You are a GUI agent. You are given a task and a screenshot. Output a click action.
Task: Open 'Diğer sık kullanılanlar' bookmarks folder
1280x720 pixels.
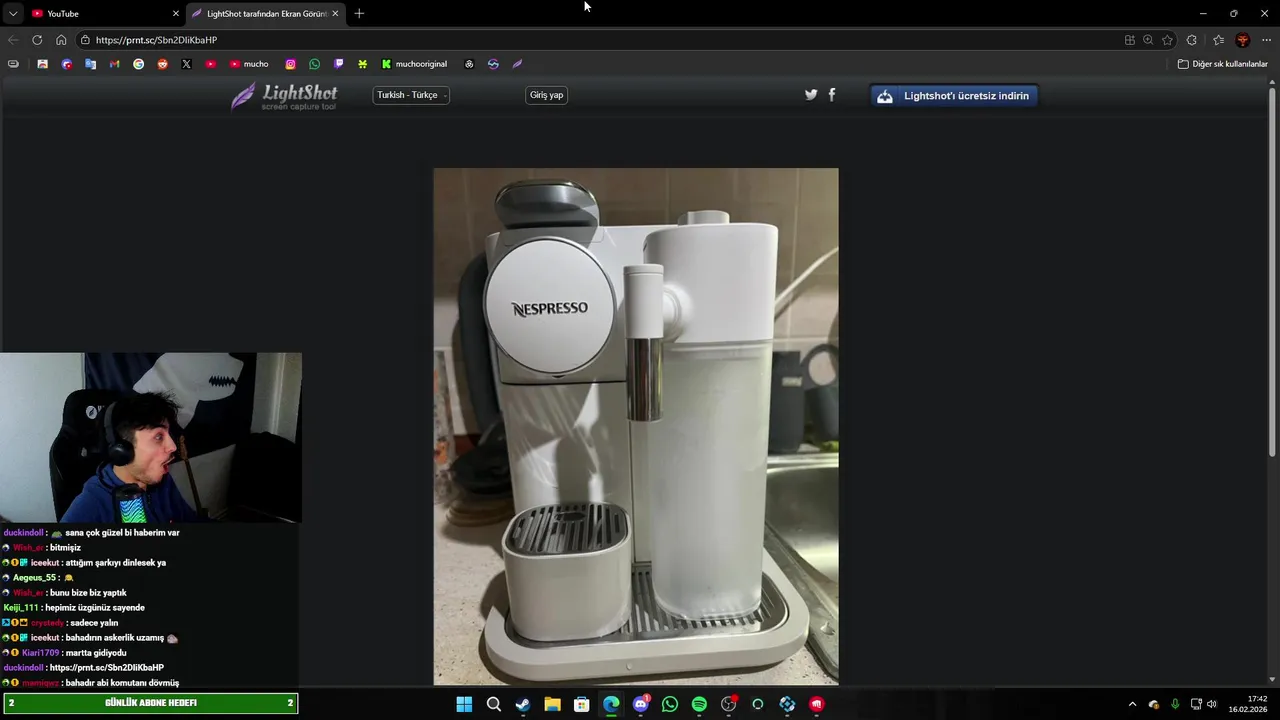pyautogui.click(x=1222, y=64)
